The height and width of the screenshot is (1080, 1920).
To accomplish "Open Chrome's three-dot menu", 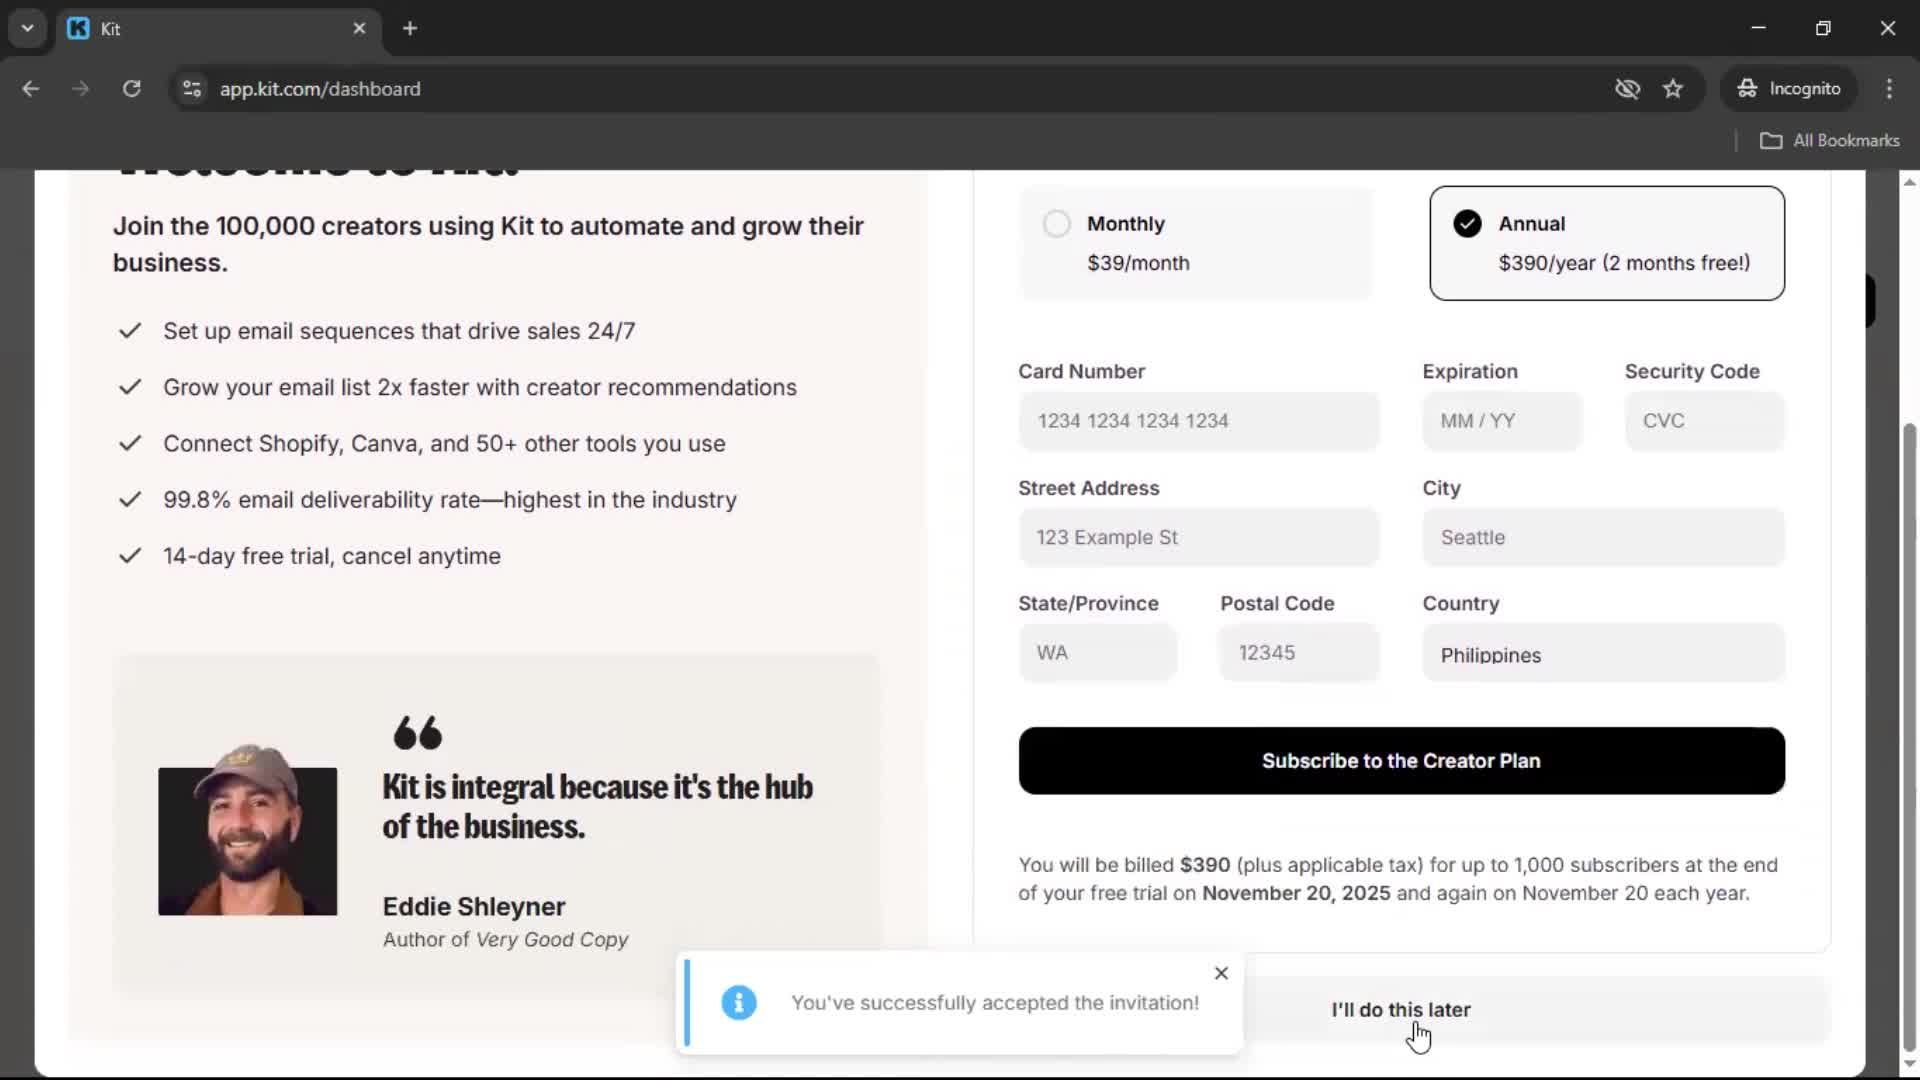I will [1890, 88].
